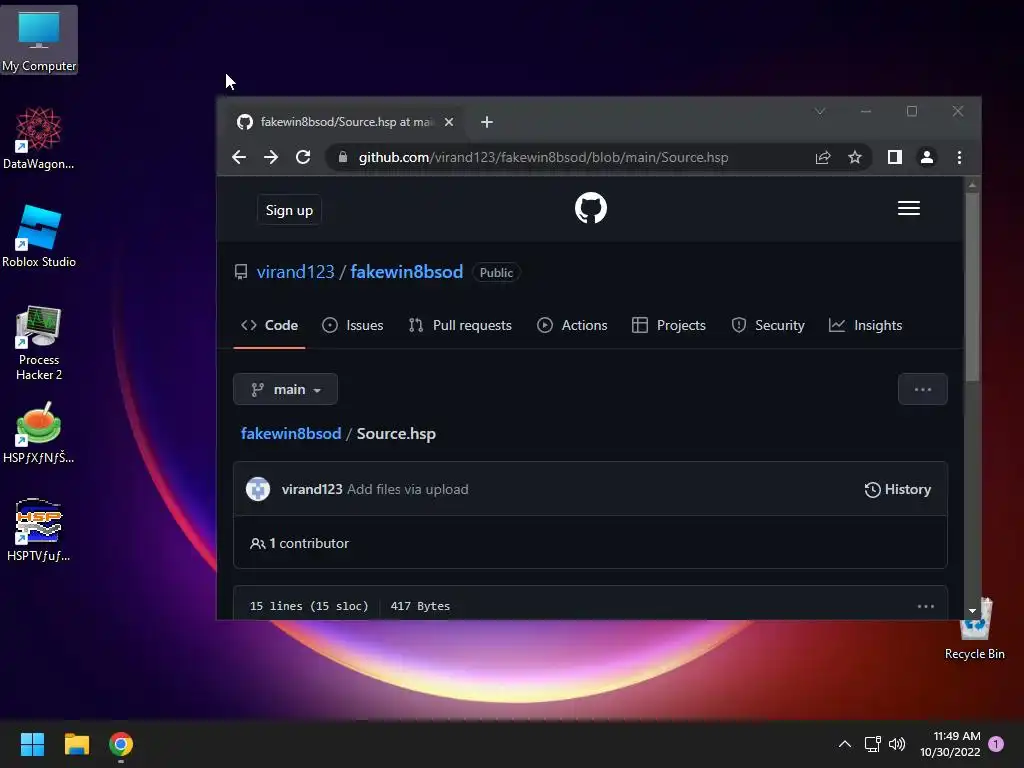The image size is (1024, 768).
Task: Open the HSPTV desktop shortcut
Action: pos(39,530)
